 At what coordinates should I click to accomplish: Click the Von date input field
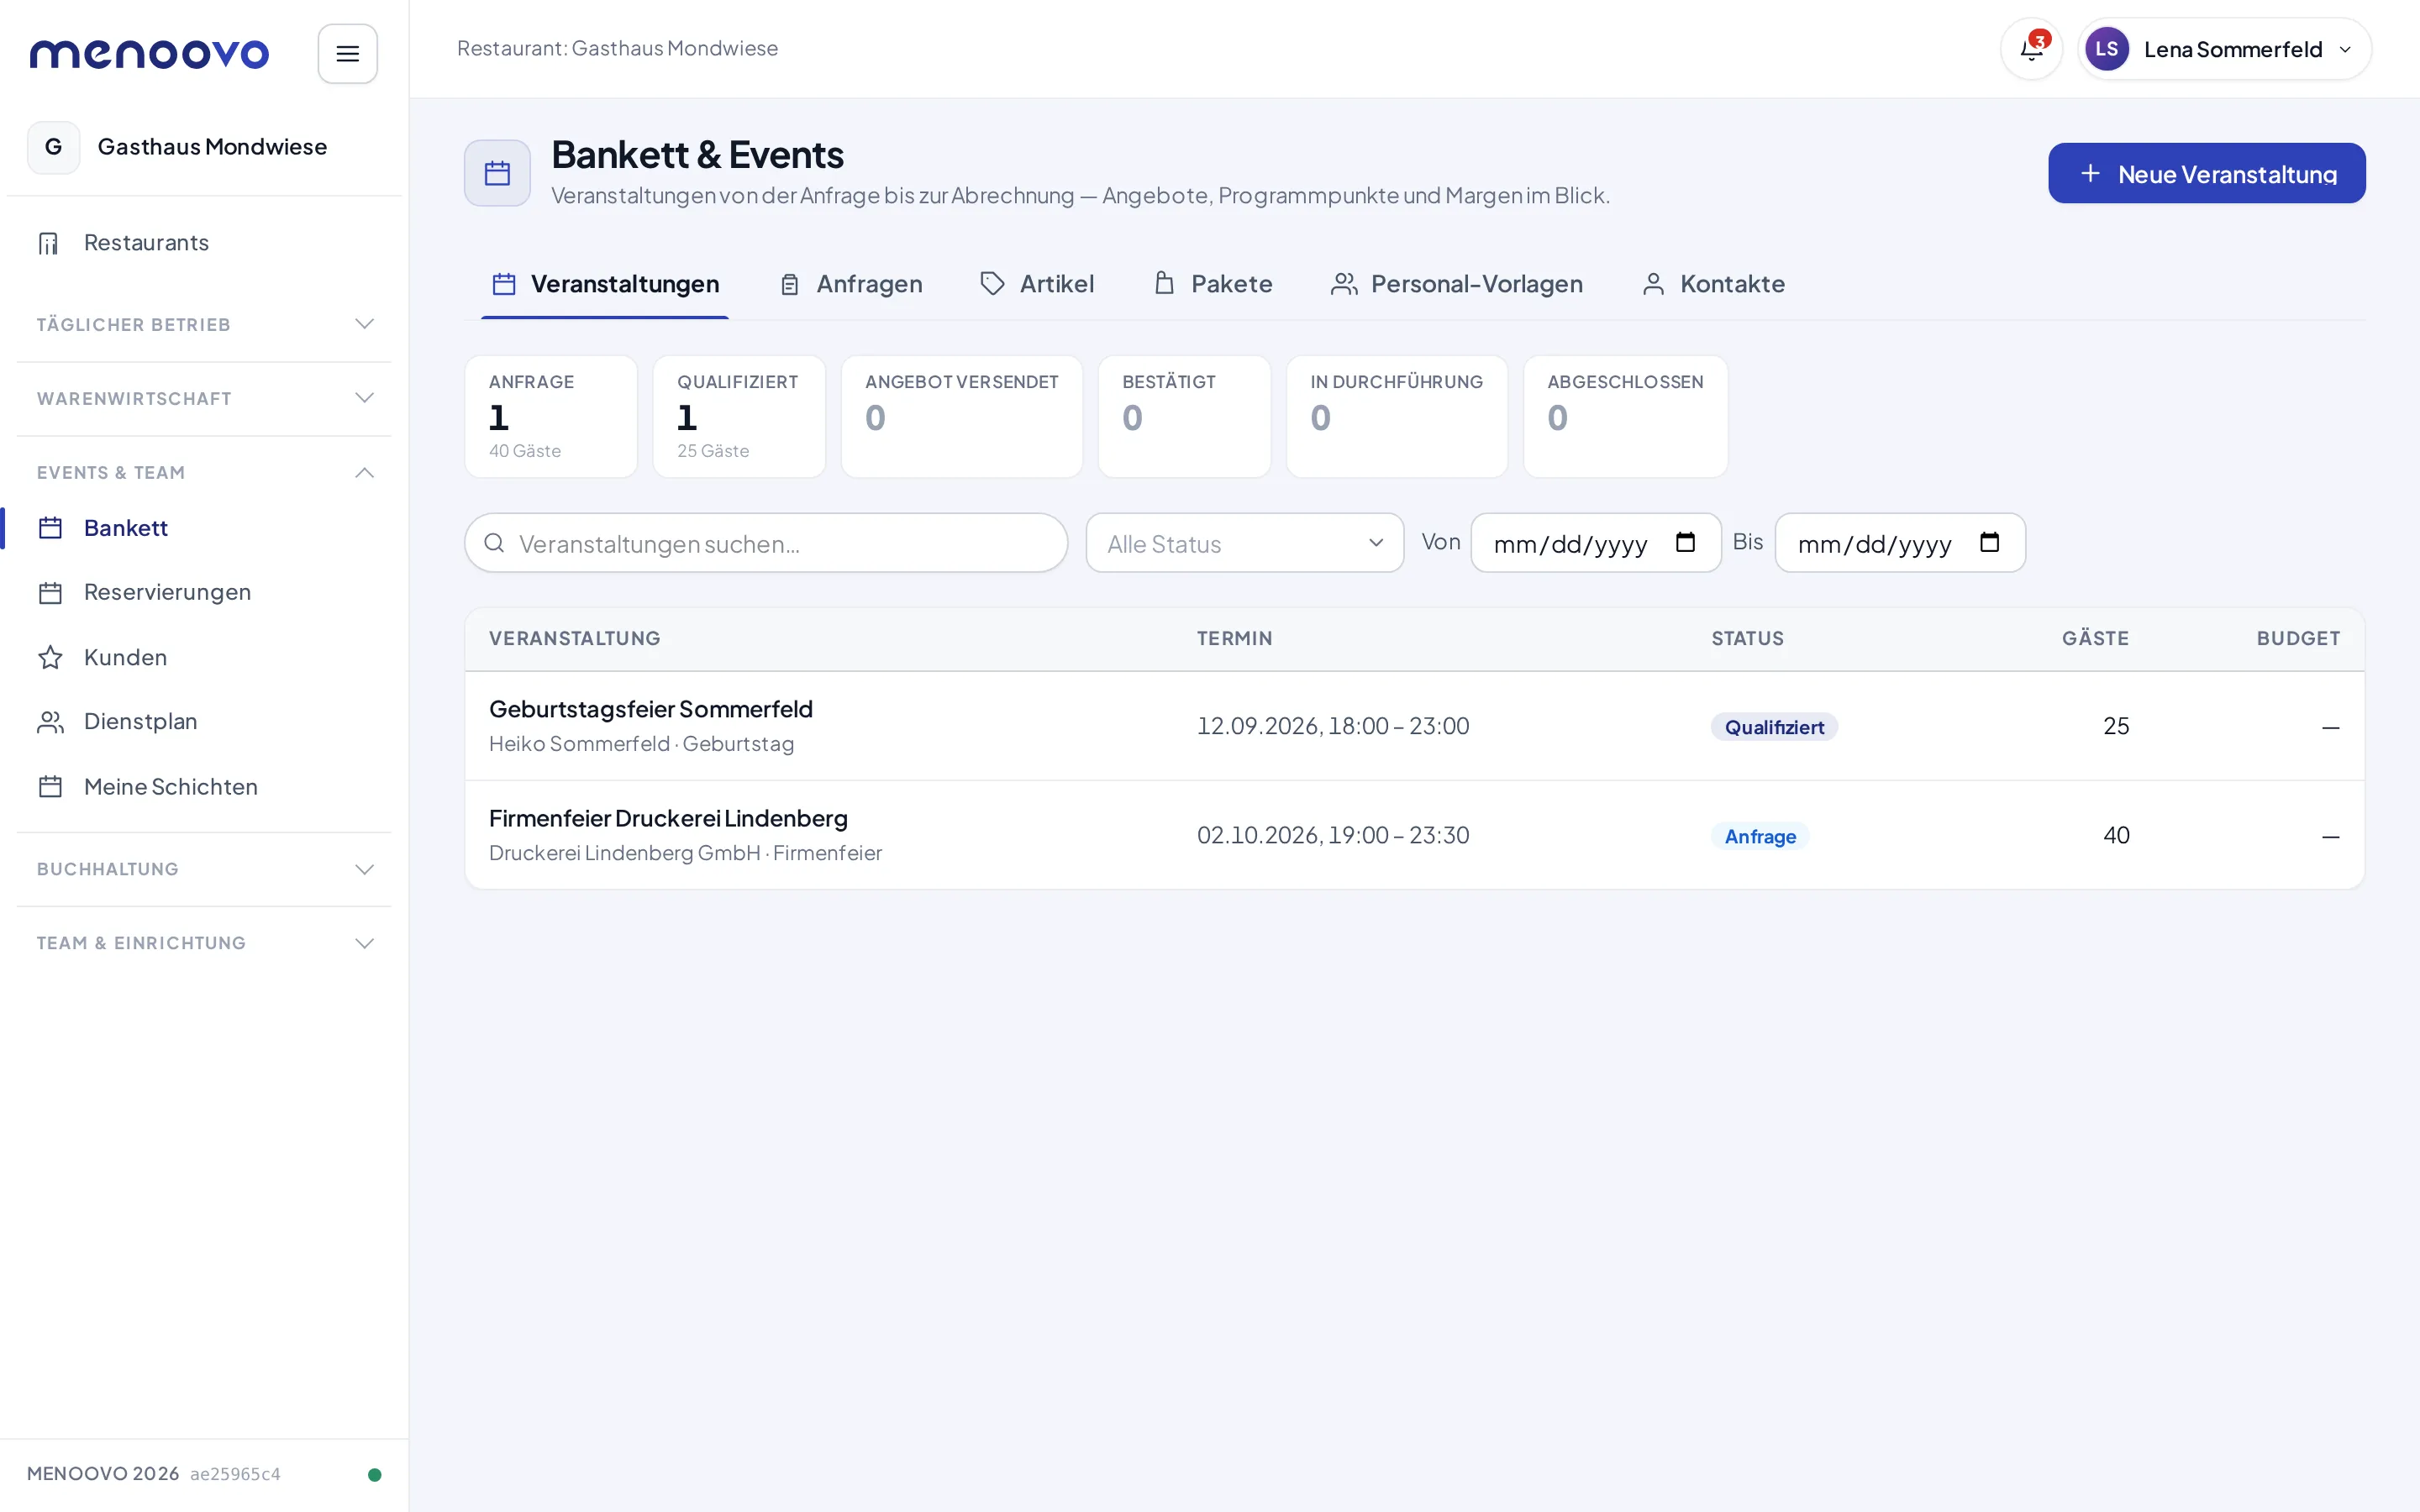[1596, 543]
